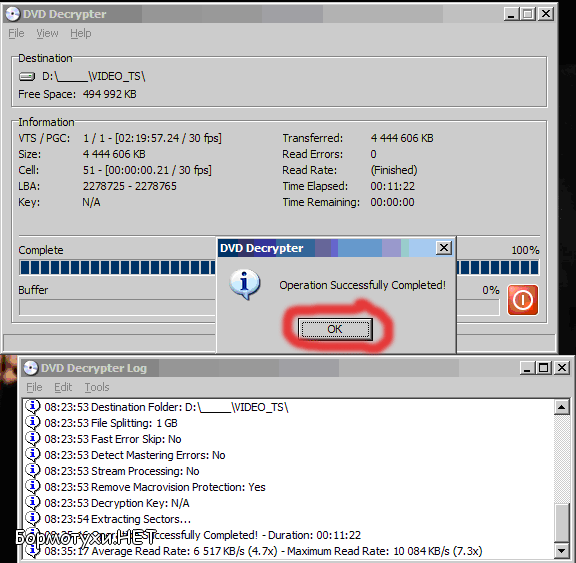Image resolution: width=576 pixels, height=563 pixels.
Task: Click info icon beside Remove Macrovision entry
Action: coord(33,486)
